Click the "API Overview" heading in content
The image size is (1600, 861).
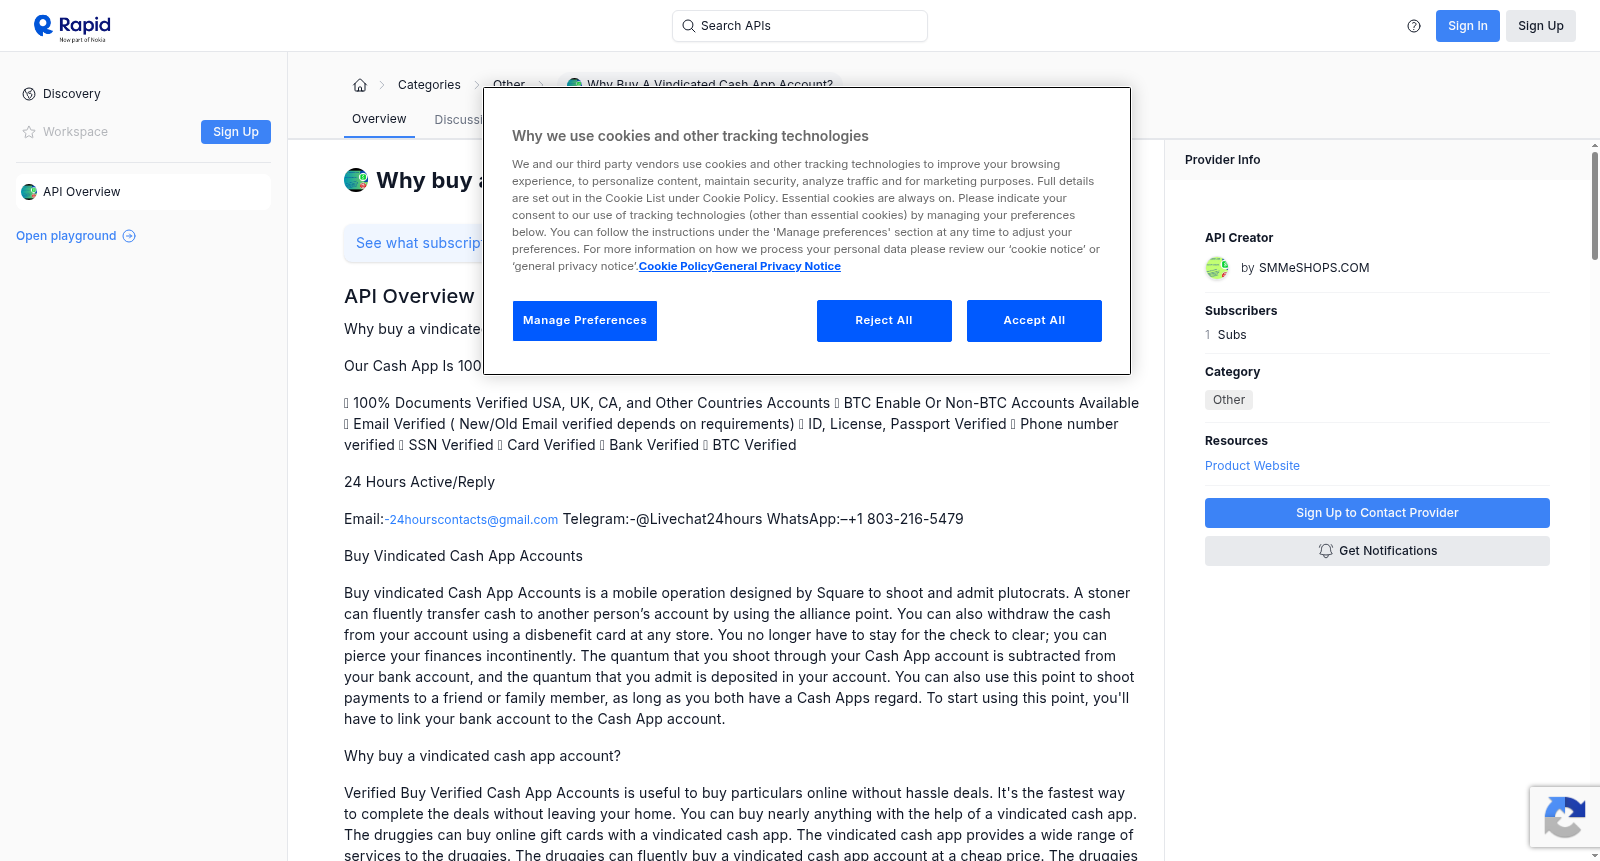(x=409, y=296)
